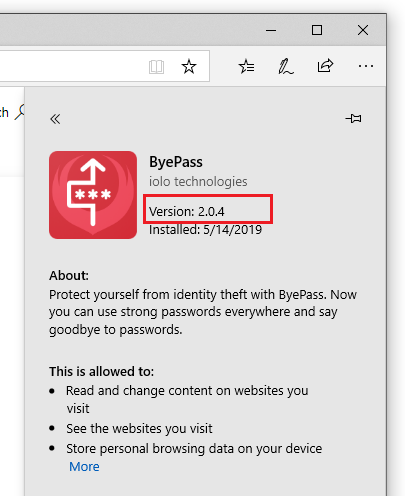Click the ByePass extension title
This screenshot has height=496, width=405.
(x=176, y=162)
